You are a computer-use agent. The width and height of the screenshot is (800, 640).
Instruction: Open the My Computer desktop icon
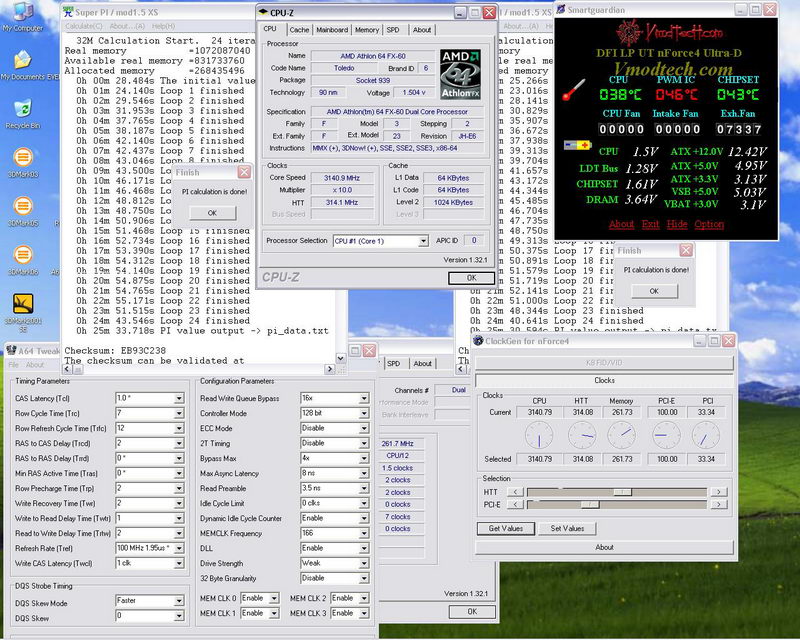tap(23, 16)
